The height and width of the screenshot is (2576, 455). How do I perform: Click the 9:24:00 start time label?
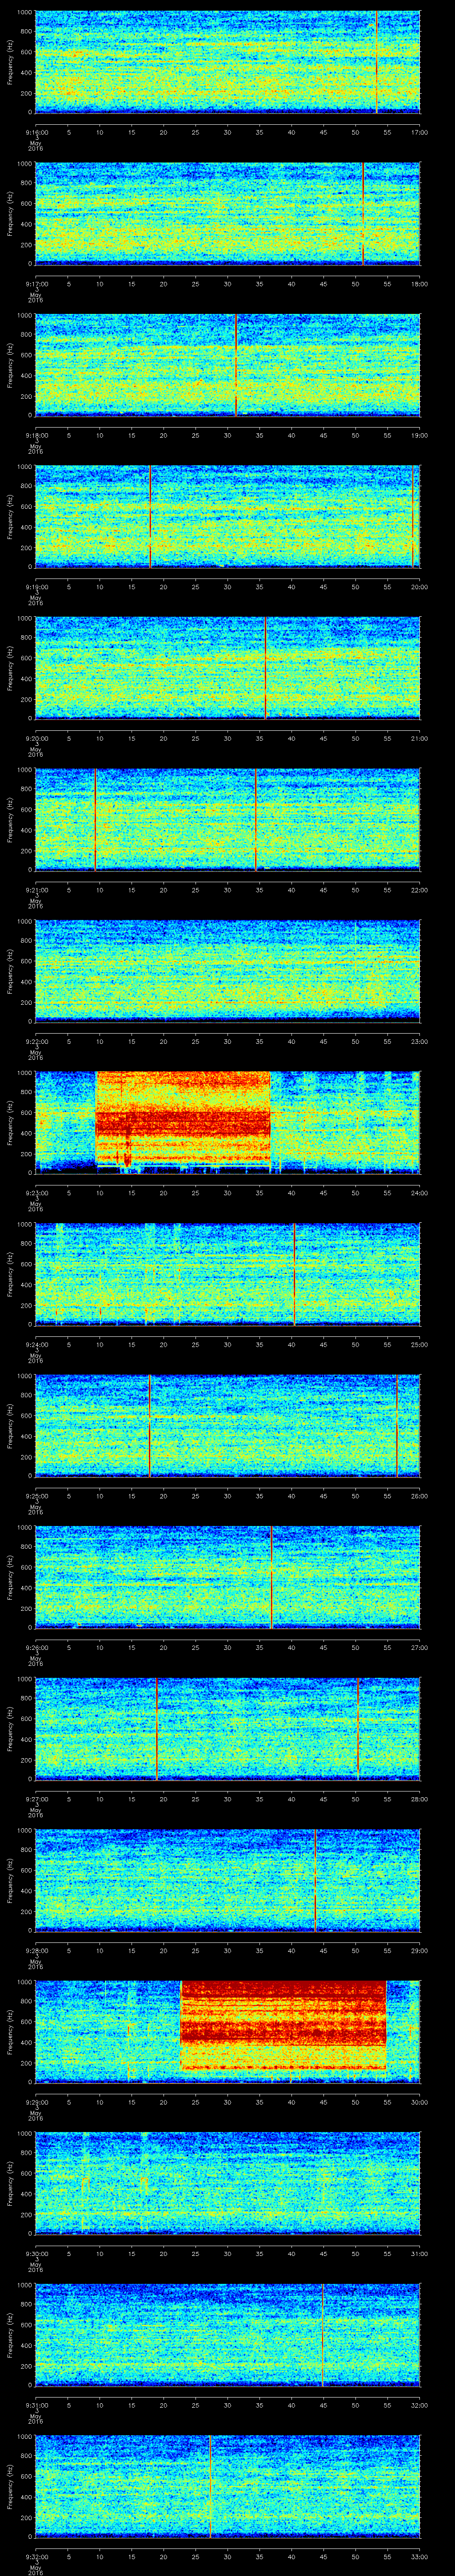[x=36, y=1344]
